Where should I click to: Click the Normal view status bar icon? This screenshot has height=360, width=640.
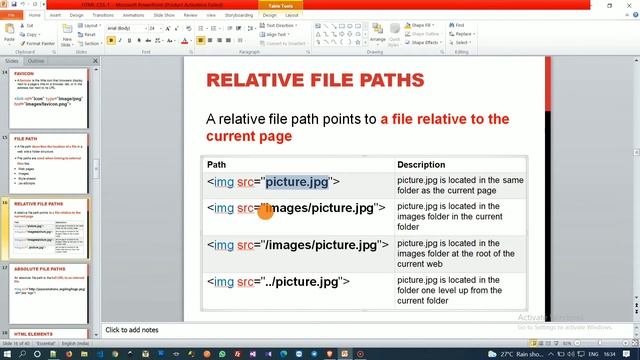coord(533,343)
